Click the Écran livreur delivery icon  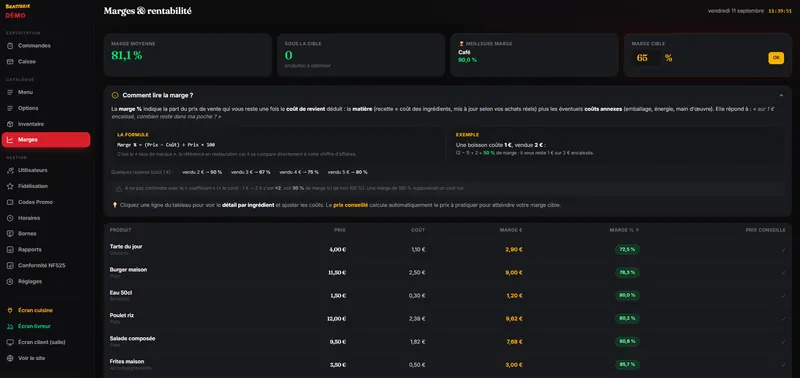click(10, 326)
